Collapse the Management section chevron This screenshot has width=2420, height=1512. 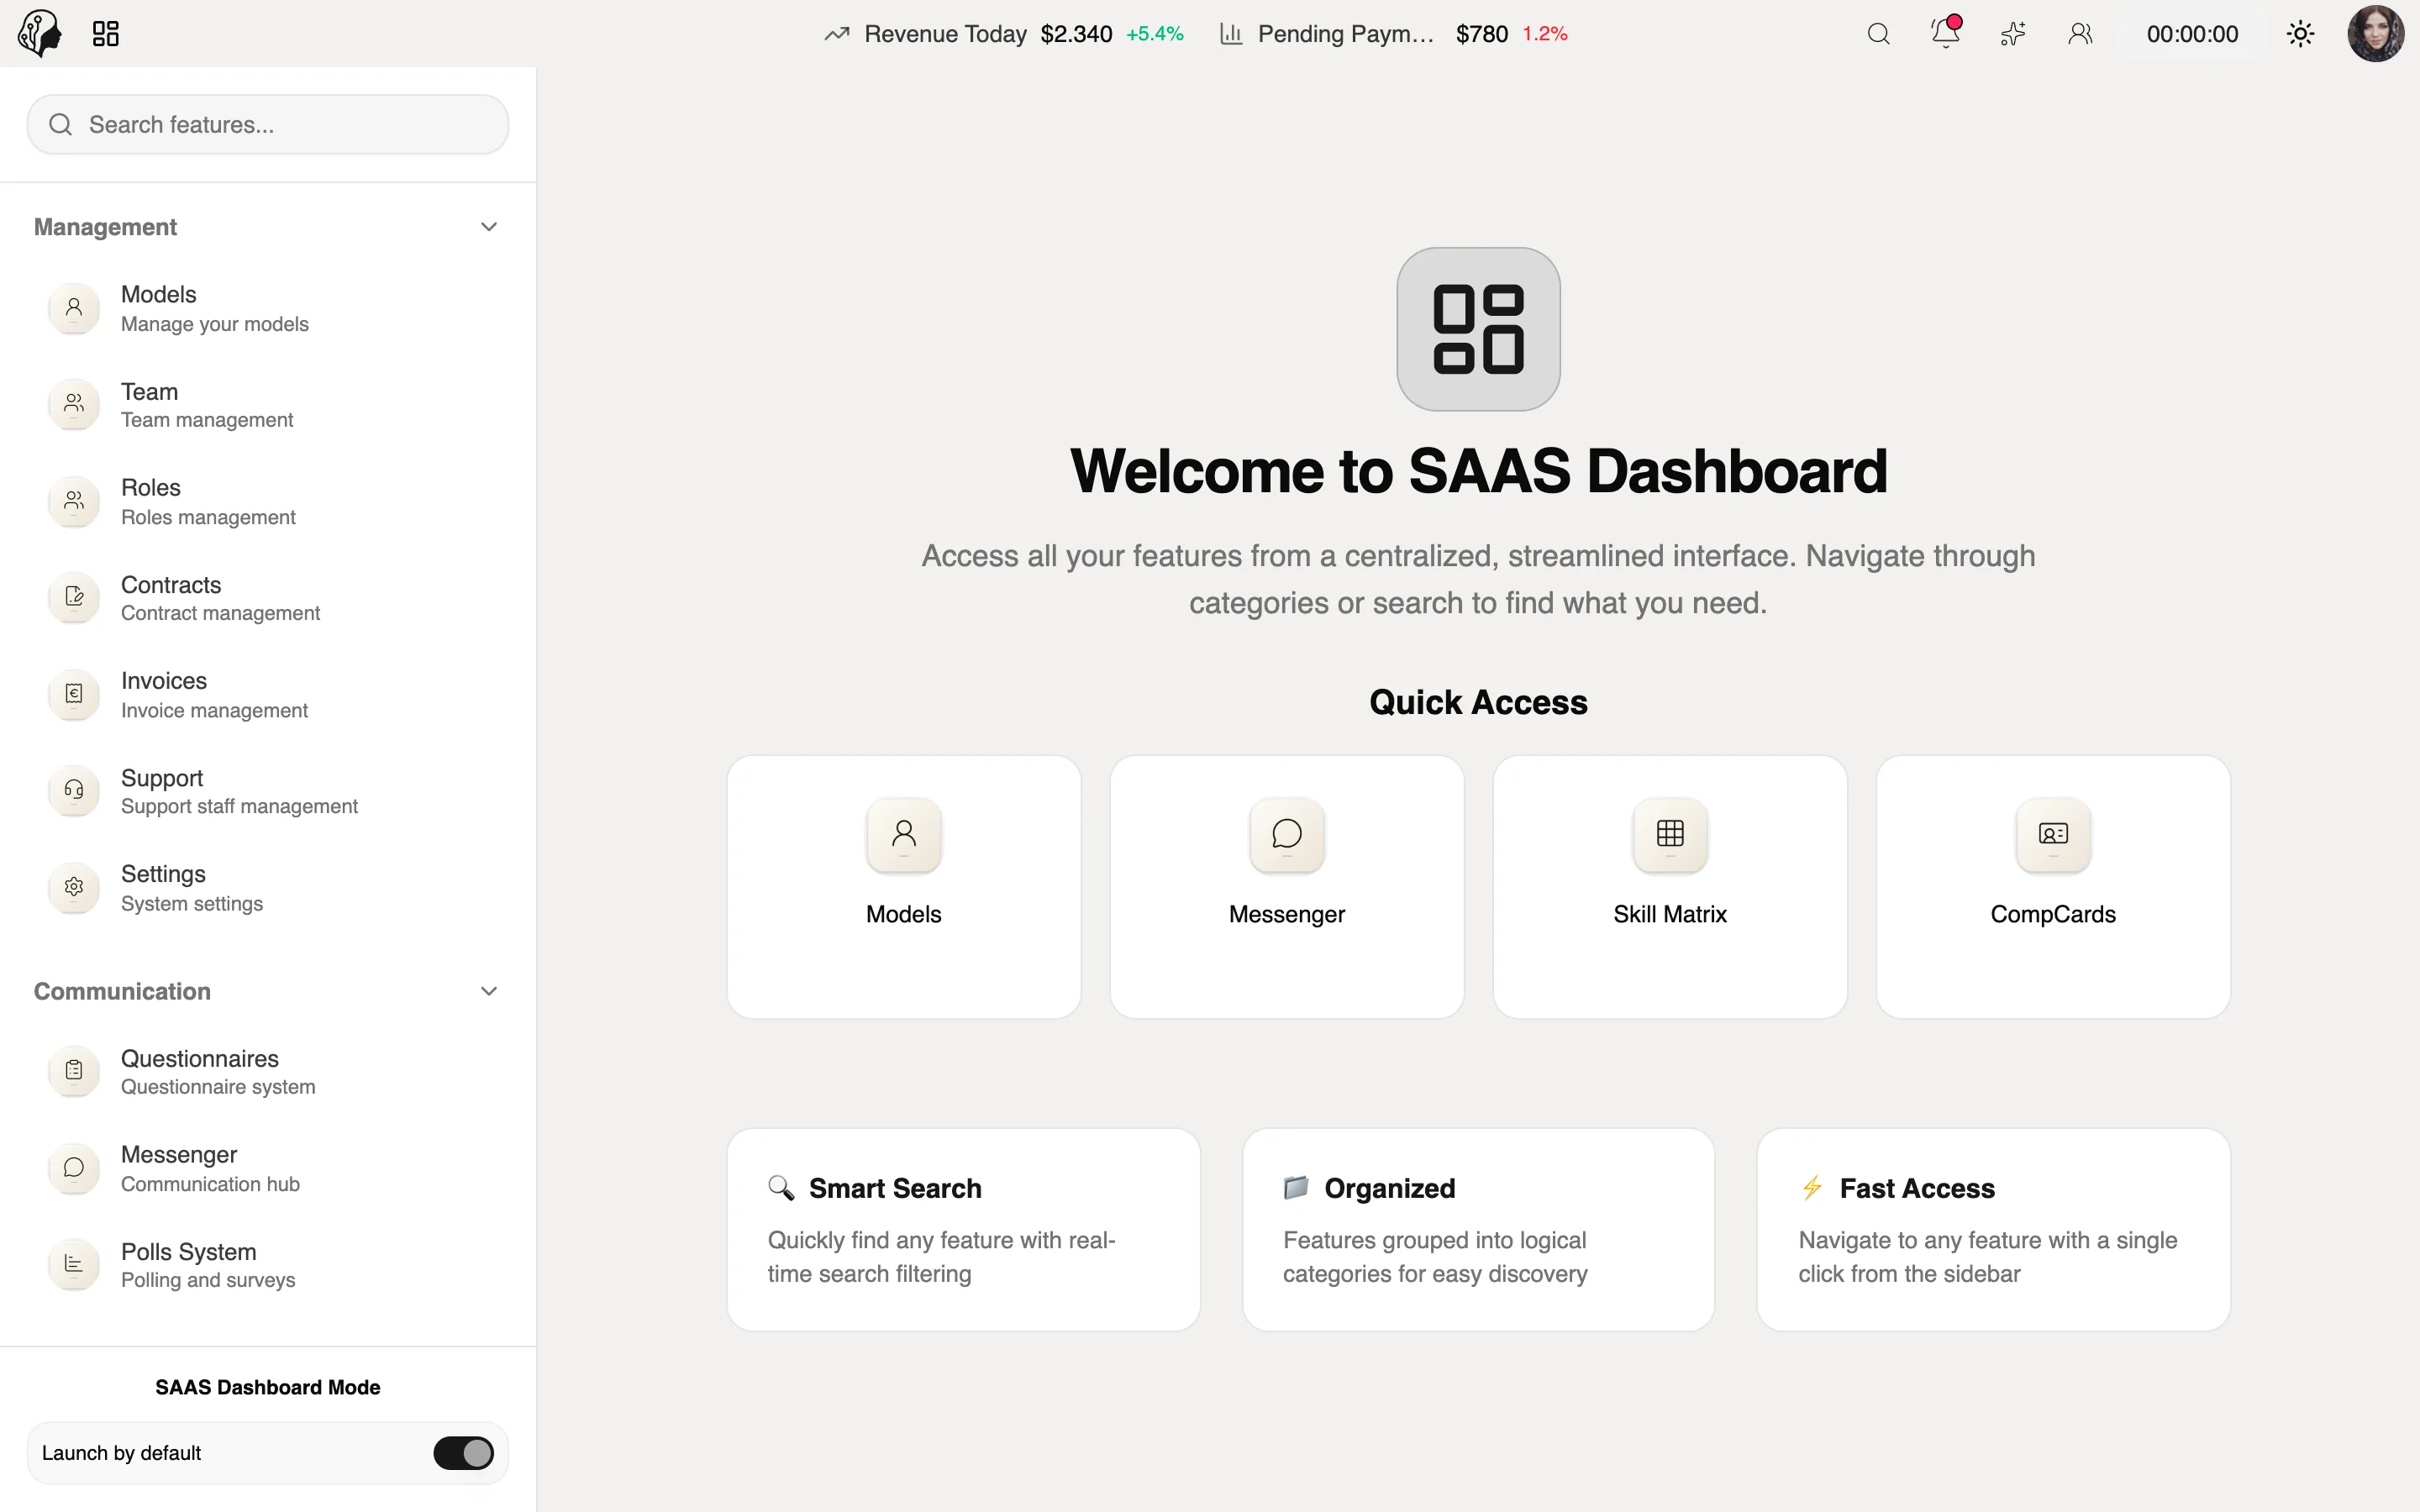coord(489,227)
